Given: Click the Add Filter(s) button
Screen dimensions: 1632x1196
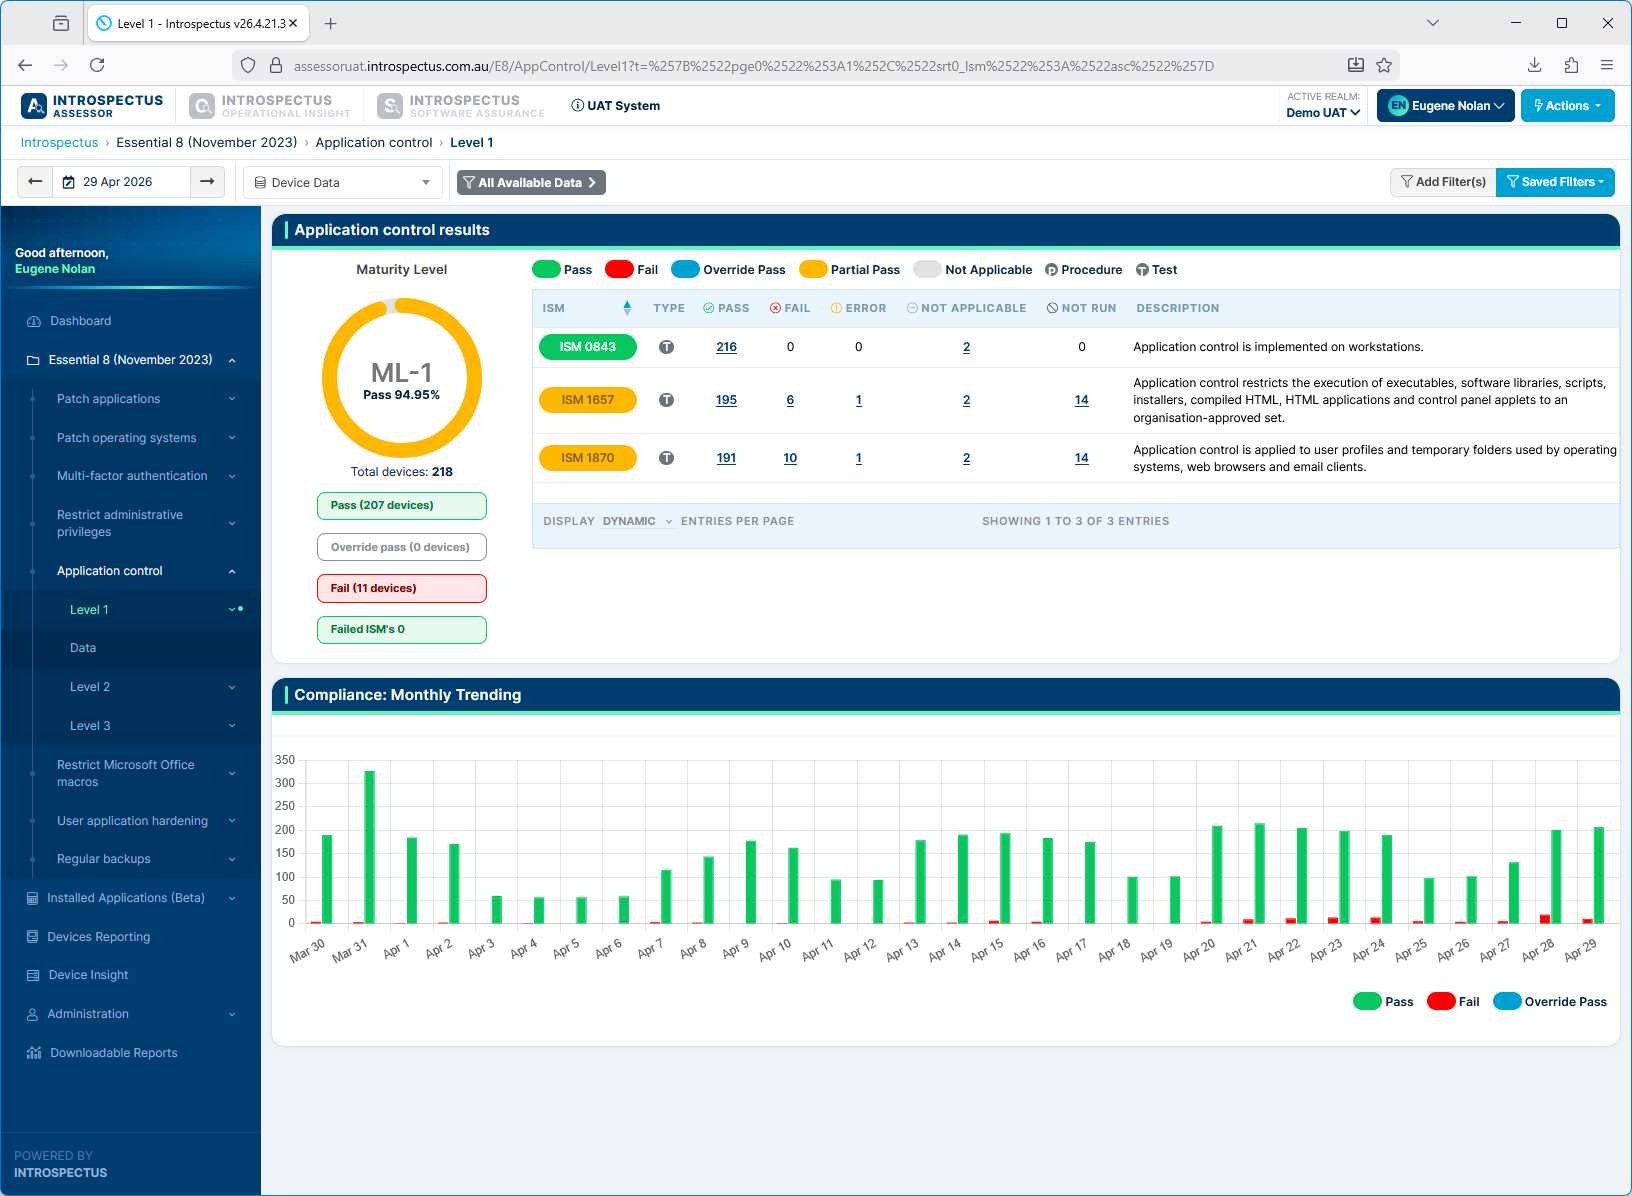Looking at the screenshot, I should (1443, 182).
